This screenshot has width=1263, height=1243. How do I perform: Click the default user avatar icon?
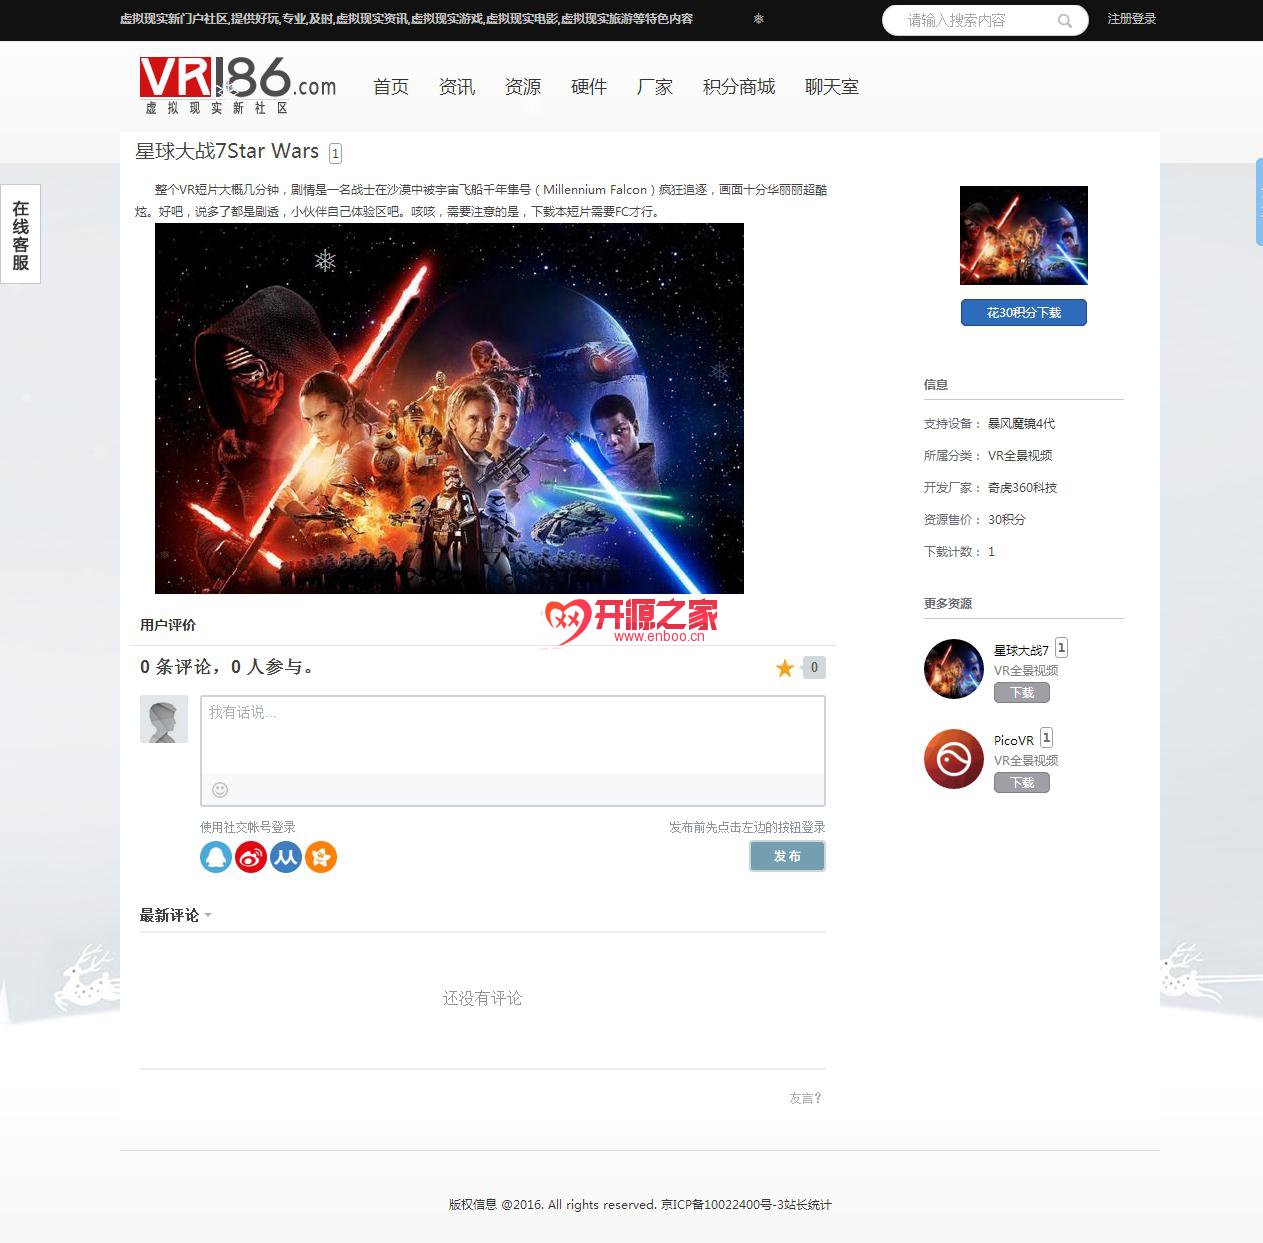coord(164,719)
